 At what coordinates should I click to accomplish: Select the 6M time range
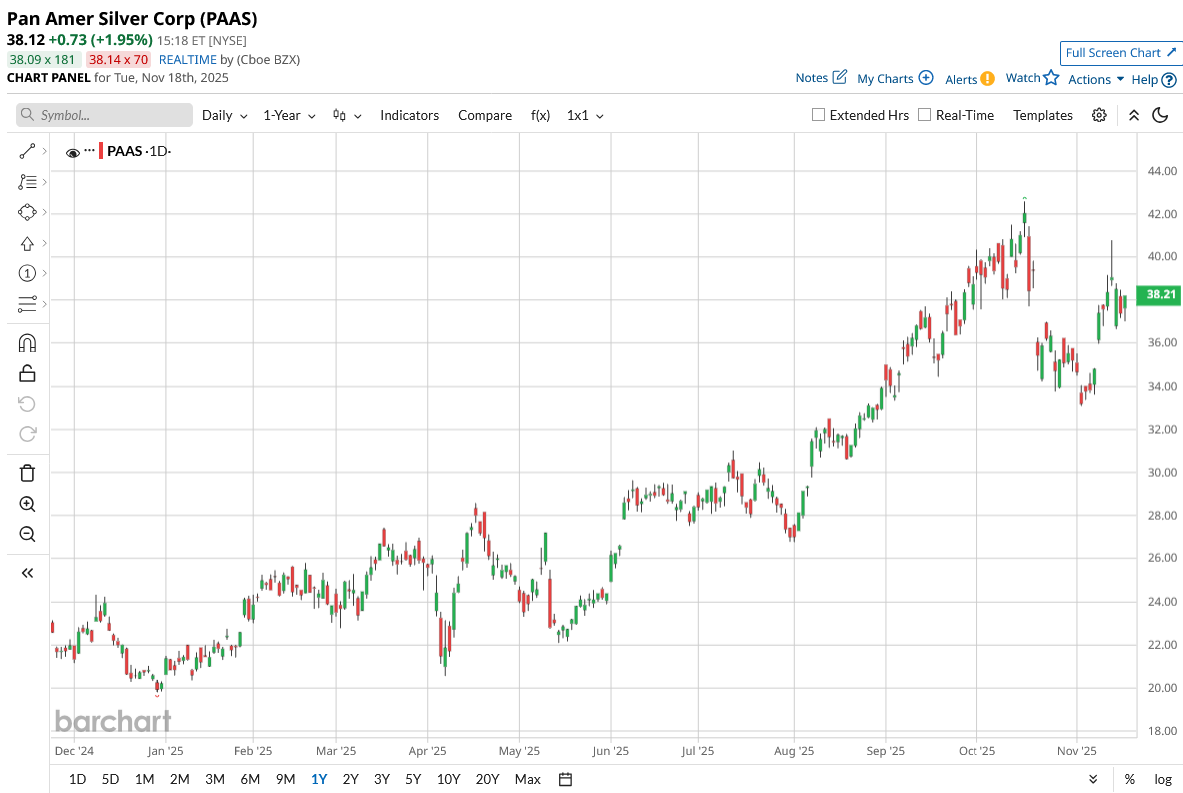click(250, 779)
